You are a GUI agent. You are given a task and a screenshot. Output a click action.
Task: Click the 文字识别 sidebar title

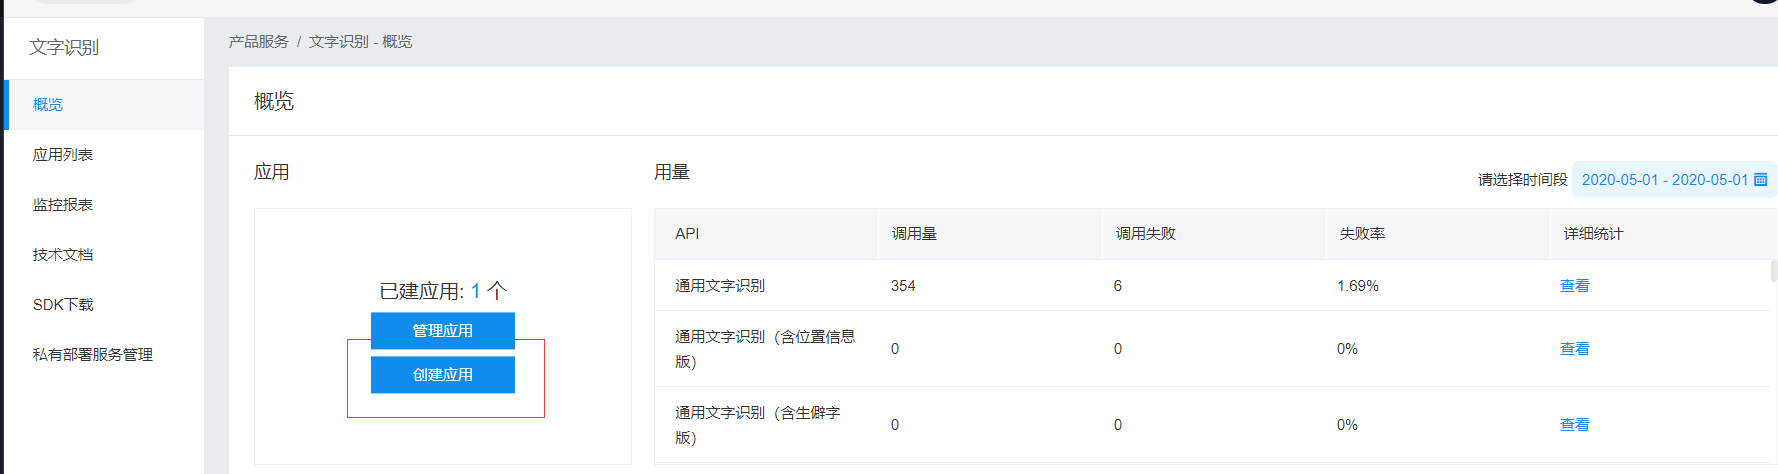(x=64, y=47)
